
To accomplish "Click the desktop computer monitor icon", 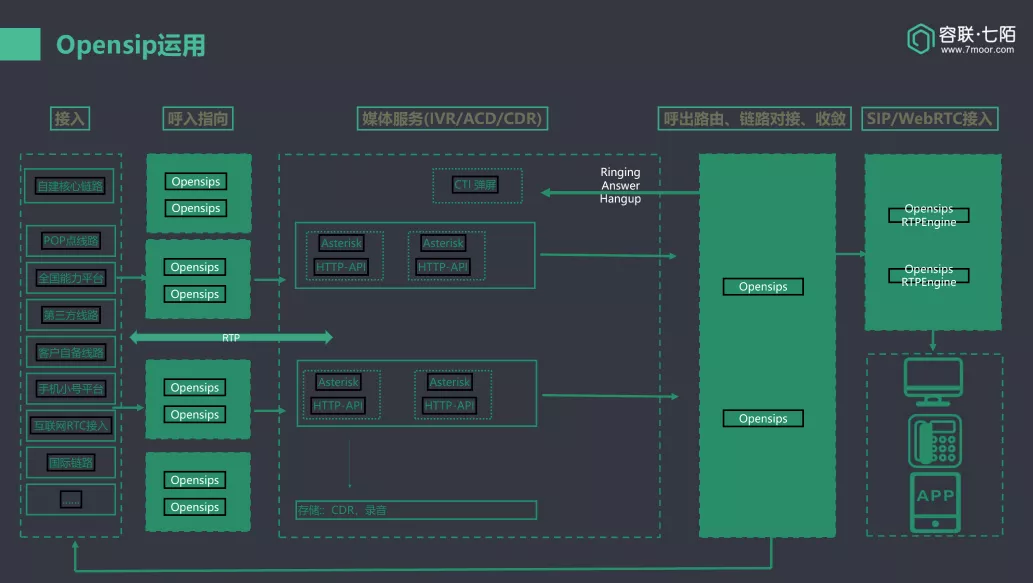I will 932,381.
